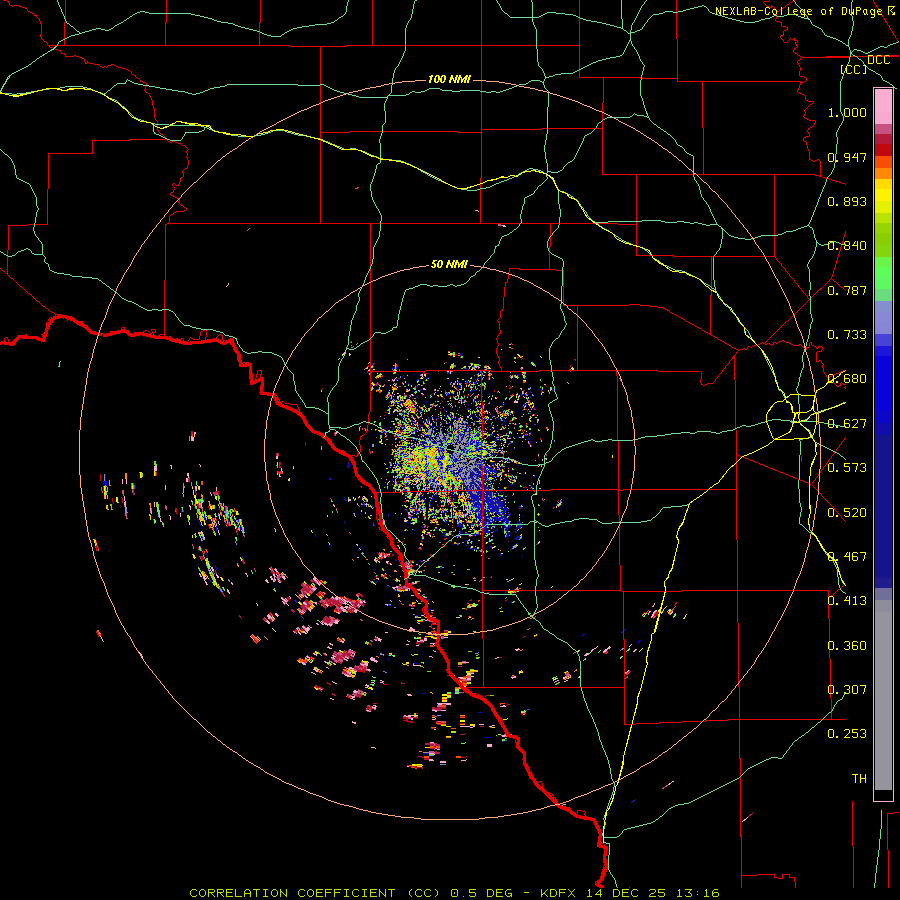
Task: Click the 0.627 scale value
Action: click(x=847, y=424)
